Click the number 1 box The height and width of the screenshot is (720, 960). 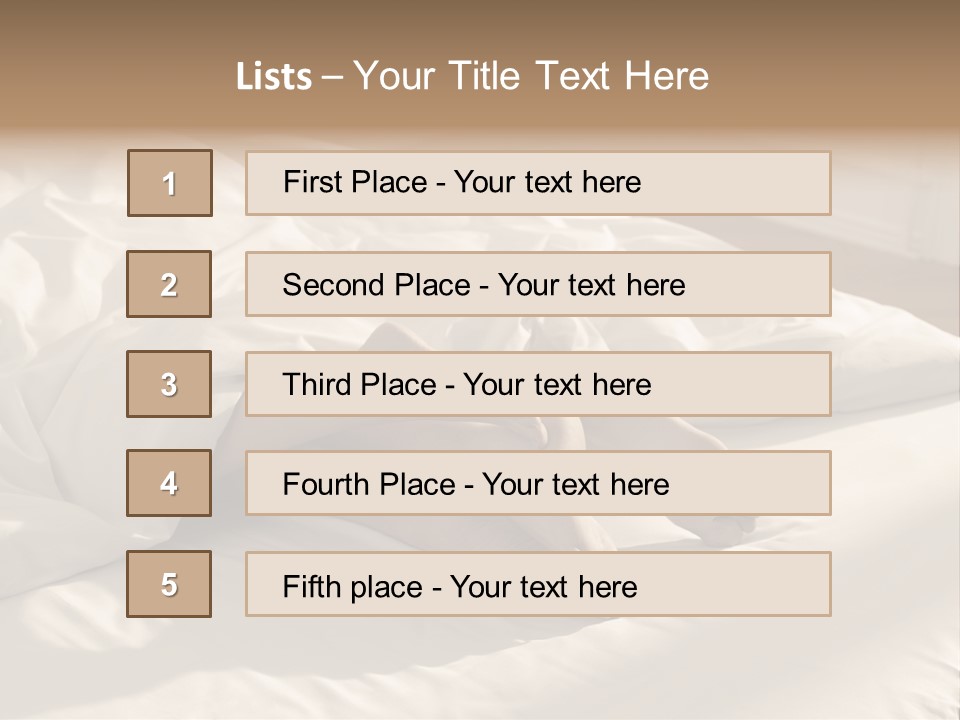click(x=169, y=183)
